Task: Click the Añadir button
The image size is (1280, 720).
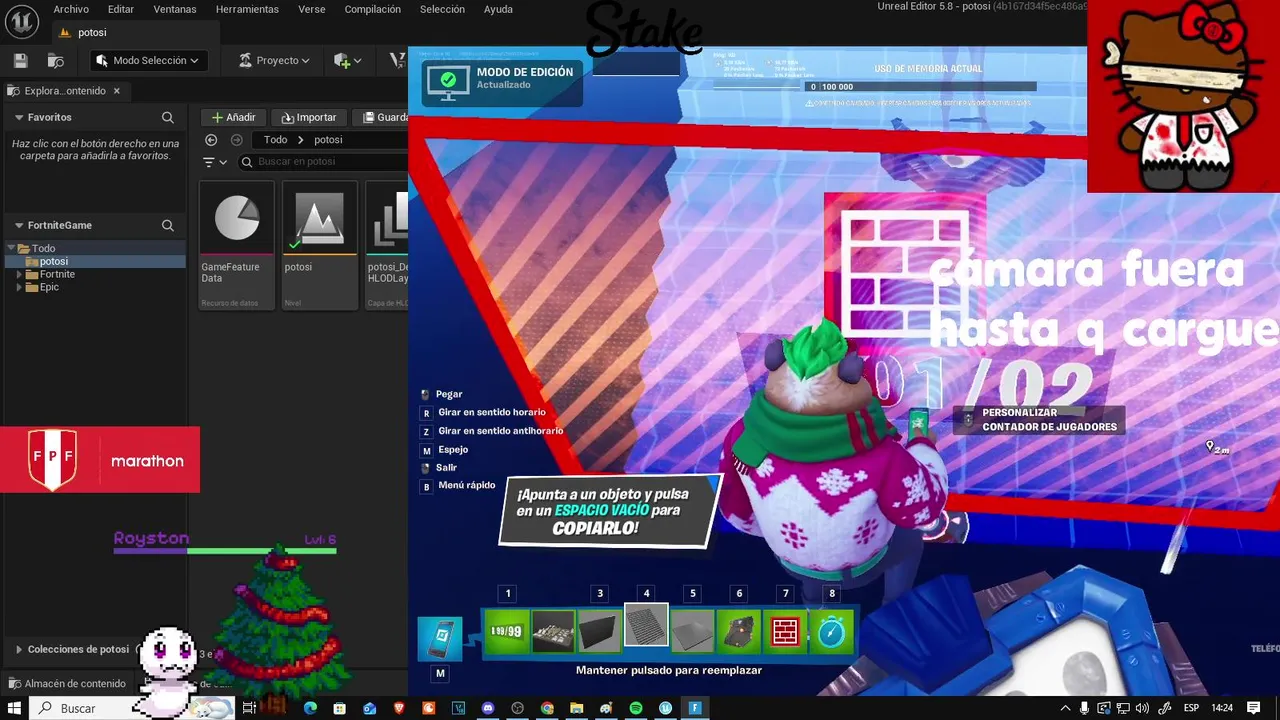Action: [x=234, y=117]
